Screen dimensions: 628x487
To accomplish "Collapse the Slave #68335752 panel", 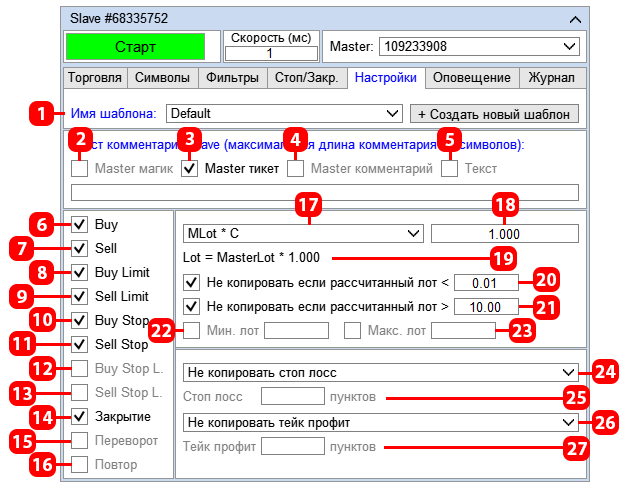I will click(575, 20).
